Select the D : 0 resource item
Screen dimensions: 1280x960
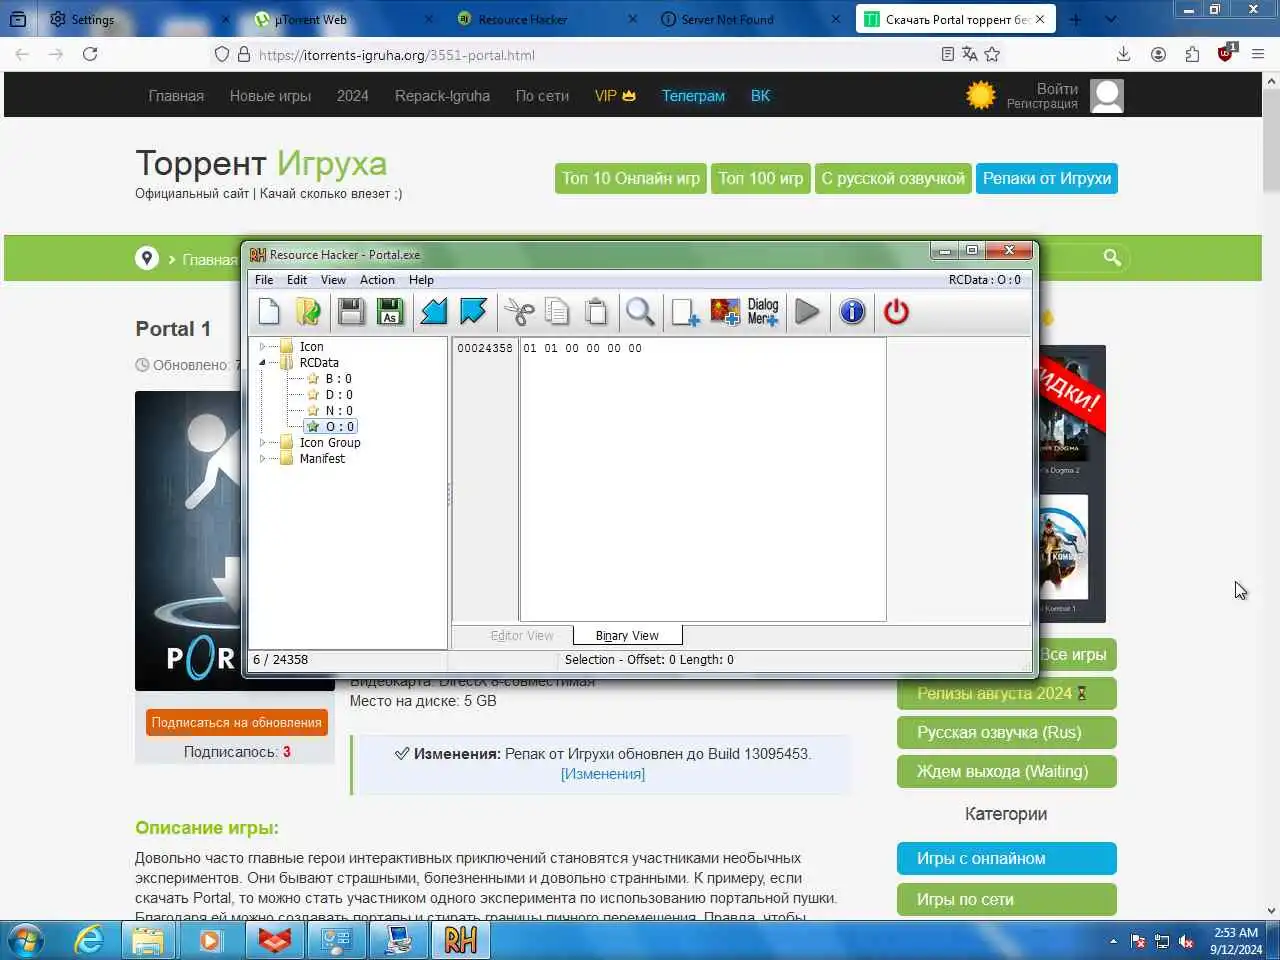coord(338,395)
